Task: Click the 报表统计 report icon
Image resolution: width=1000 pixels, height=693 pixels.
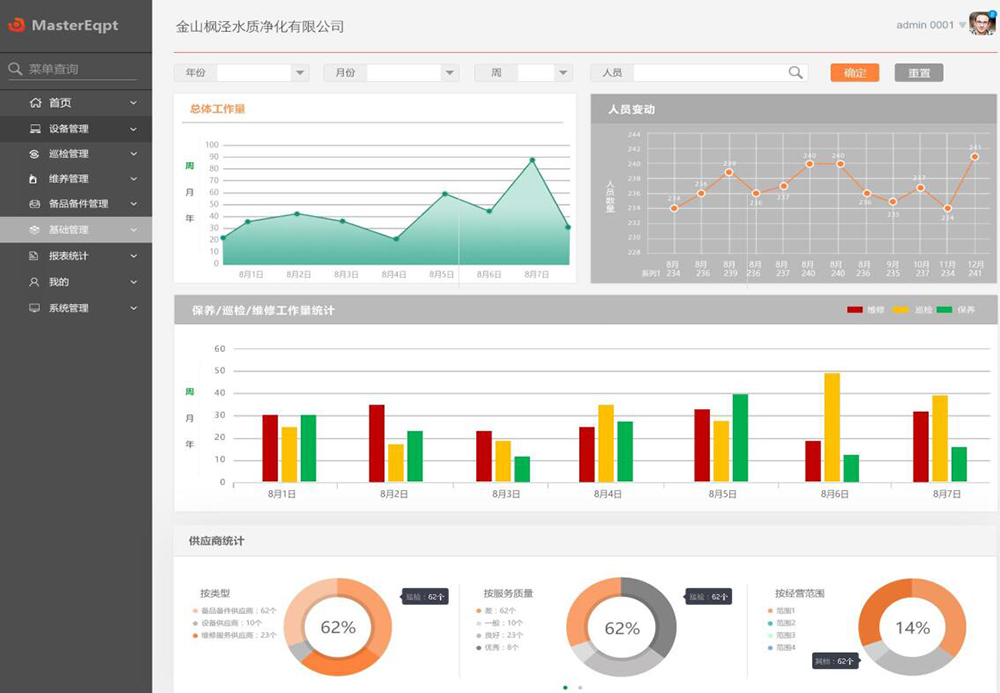Action: pos(34,256)
